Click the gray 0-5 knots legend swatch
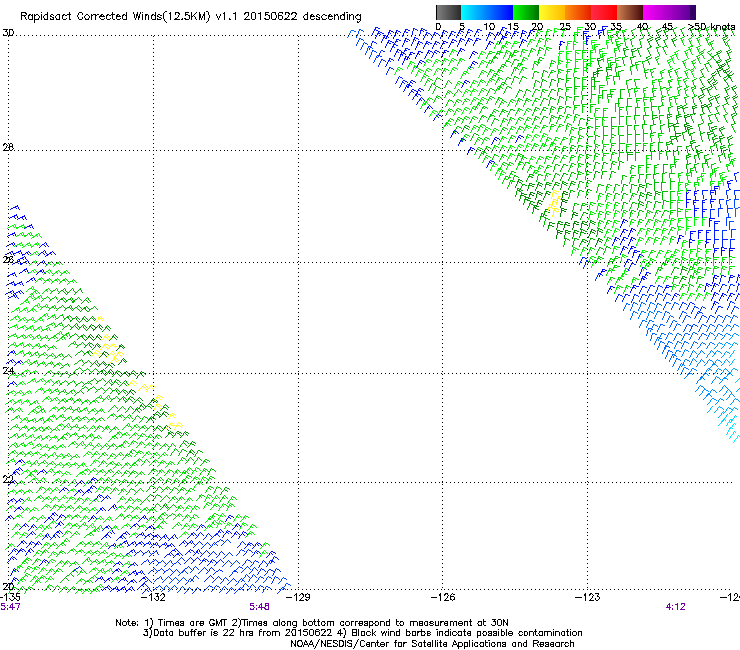 (x=448, y=12)
